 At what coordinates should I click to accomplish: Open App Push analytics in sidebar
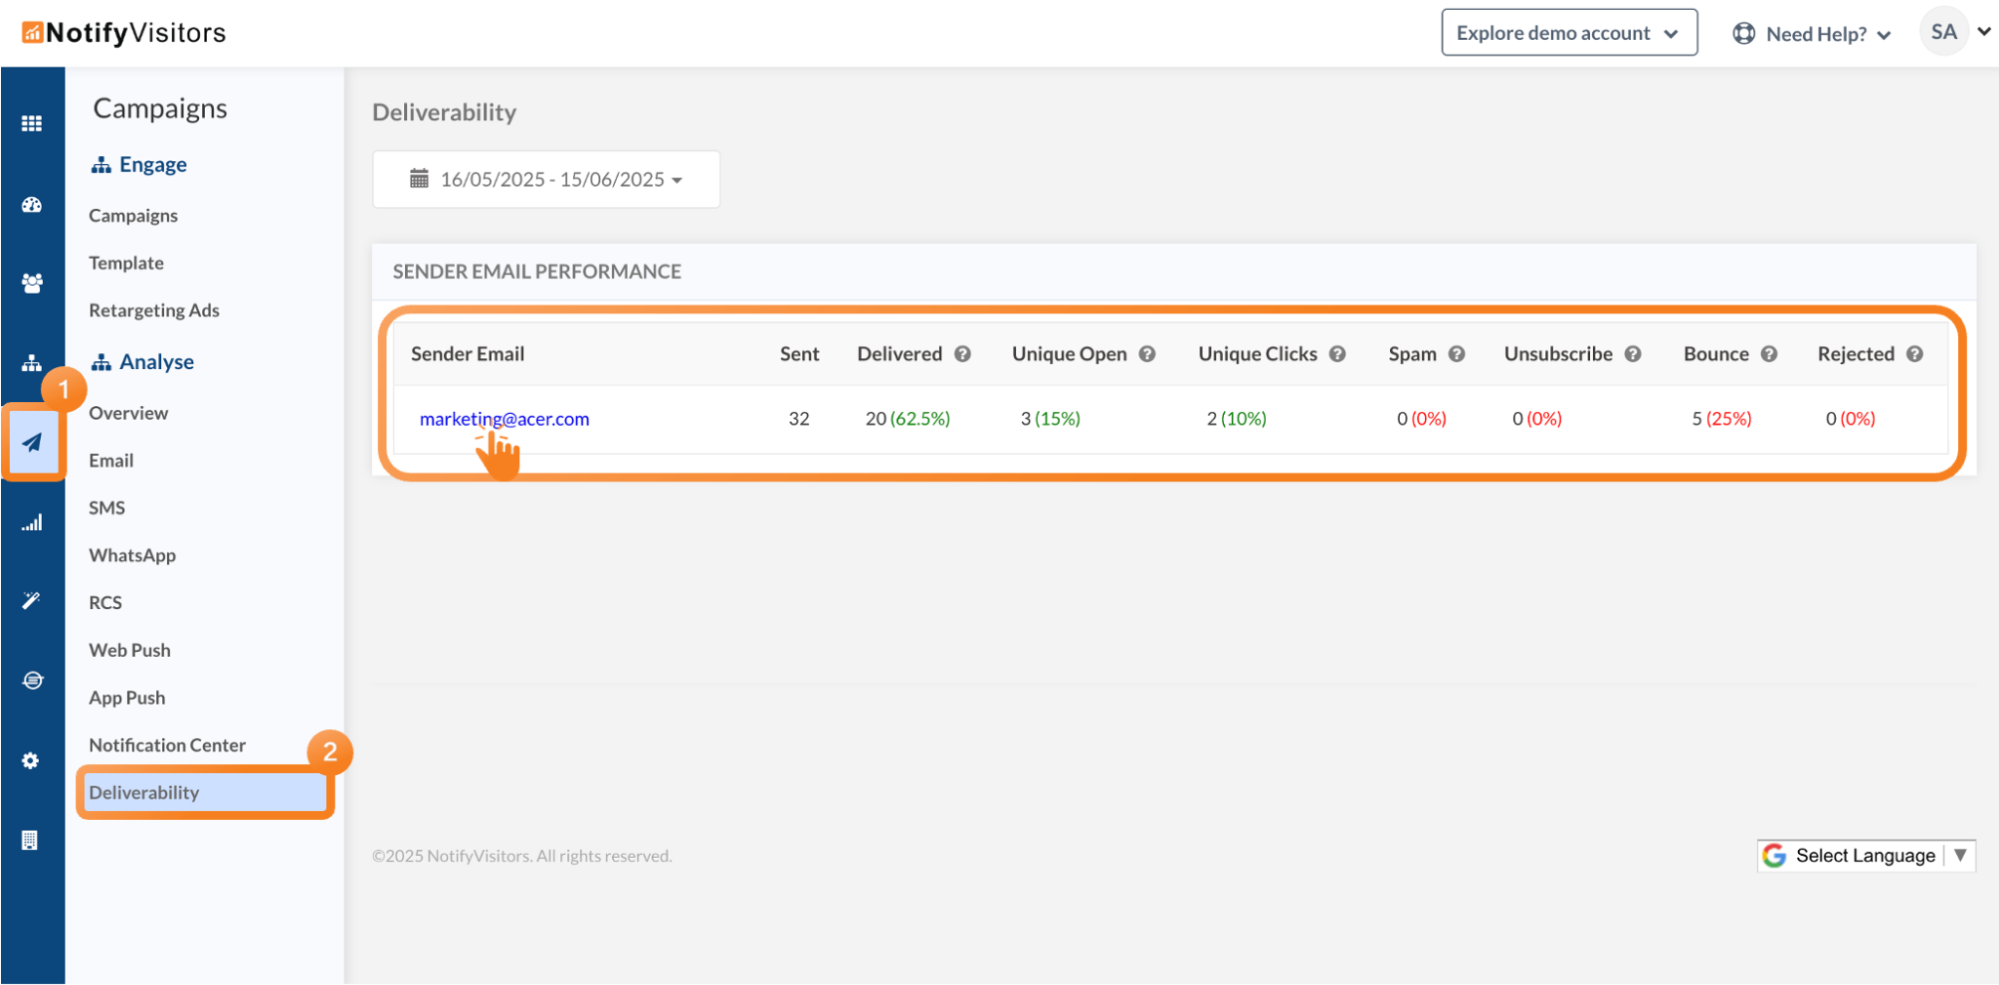pos(127,698)
